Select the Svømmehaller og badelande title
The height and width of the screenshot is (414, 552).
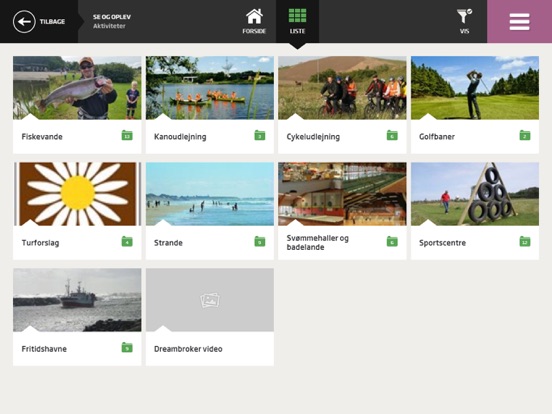pyautogui.click(x=318, y=243)
